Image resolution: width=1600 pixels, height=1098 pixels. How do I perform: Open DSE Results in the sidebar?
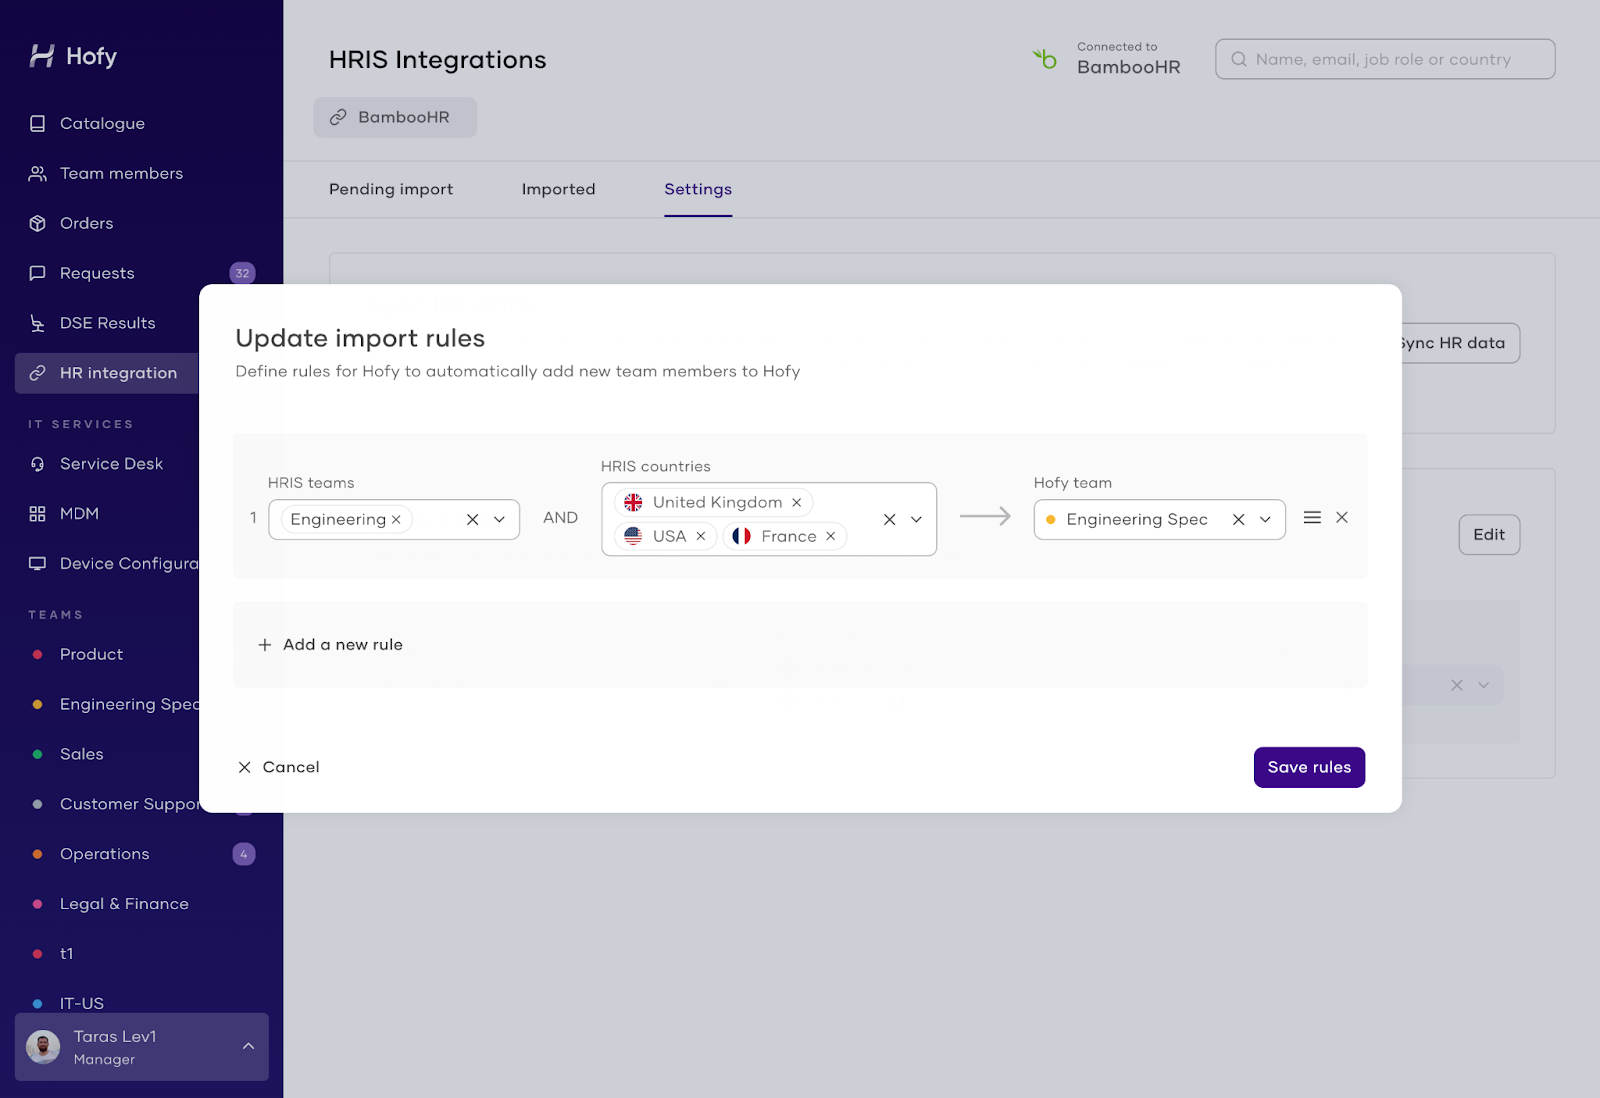click(x=107, y=322)
